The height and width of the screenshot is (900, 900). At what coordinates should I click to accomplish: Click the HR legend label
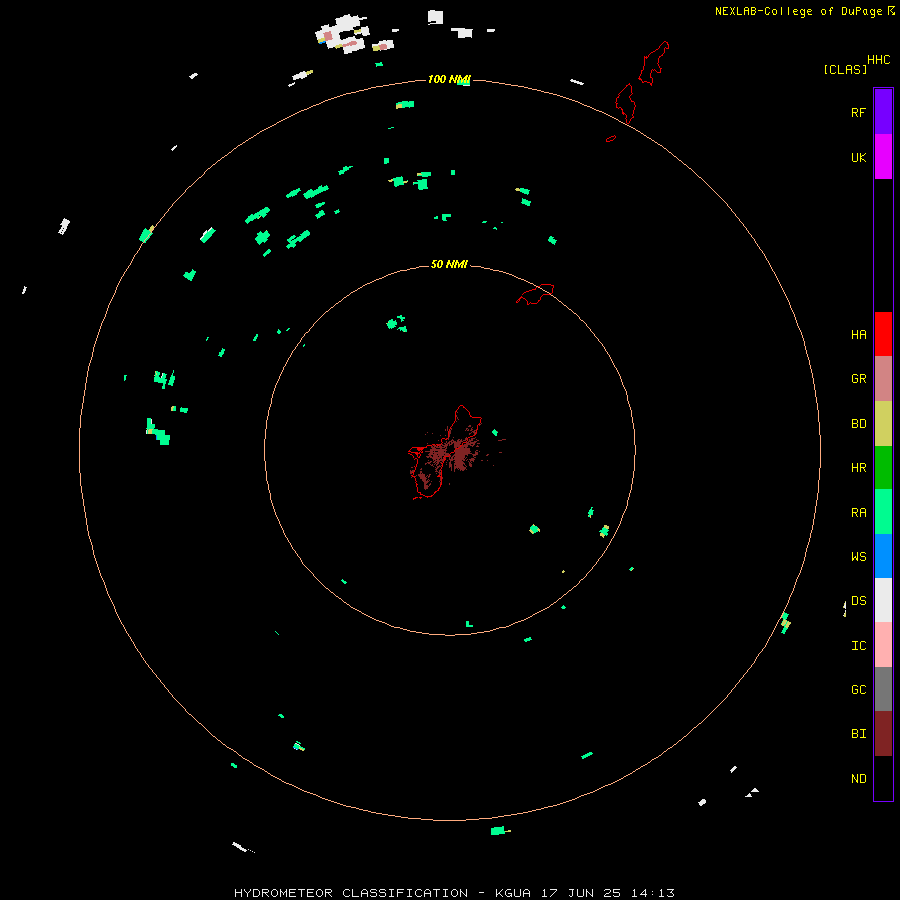coord(858,468)
